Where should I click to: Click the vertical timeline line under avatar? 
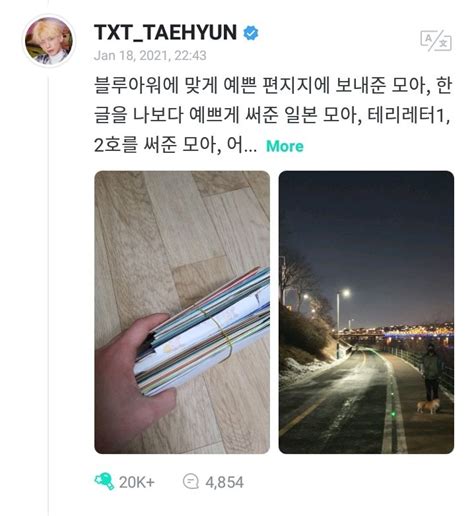click(x=49, y=293)
